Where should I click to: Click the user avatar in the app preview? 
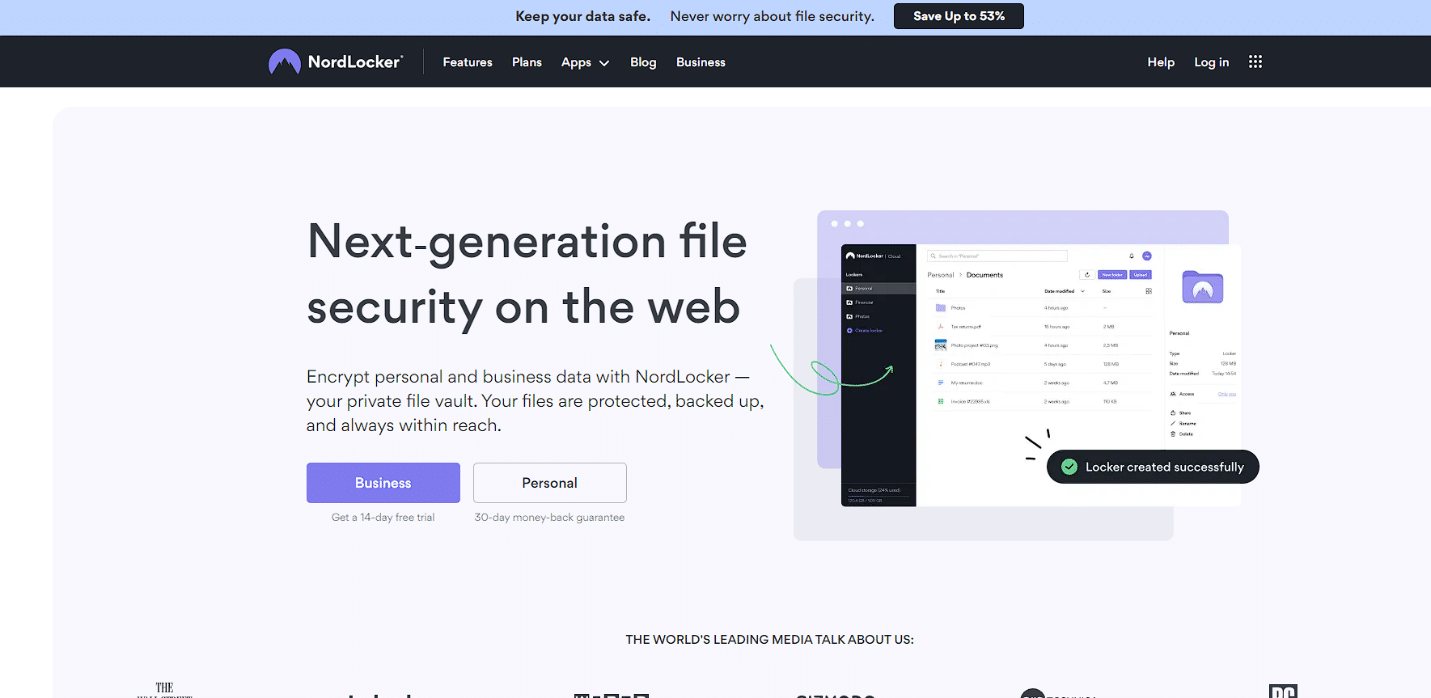(1147, 256)
